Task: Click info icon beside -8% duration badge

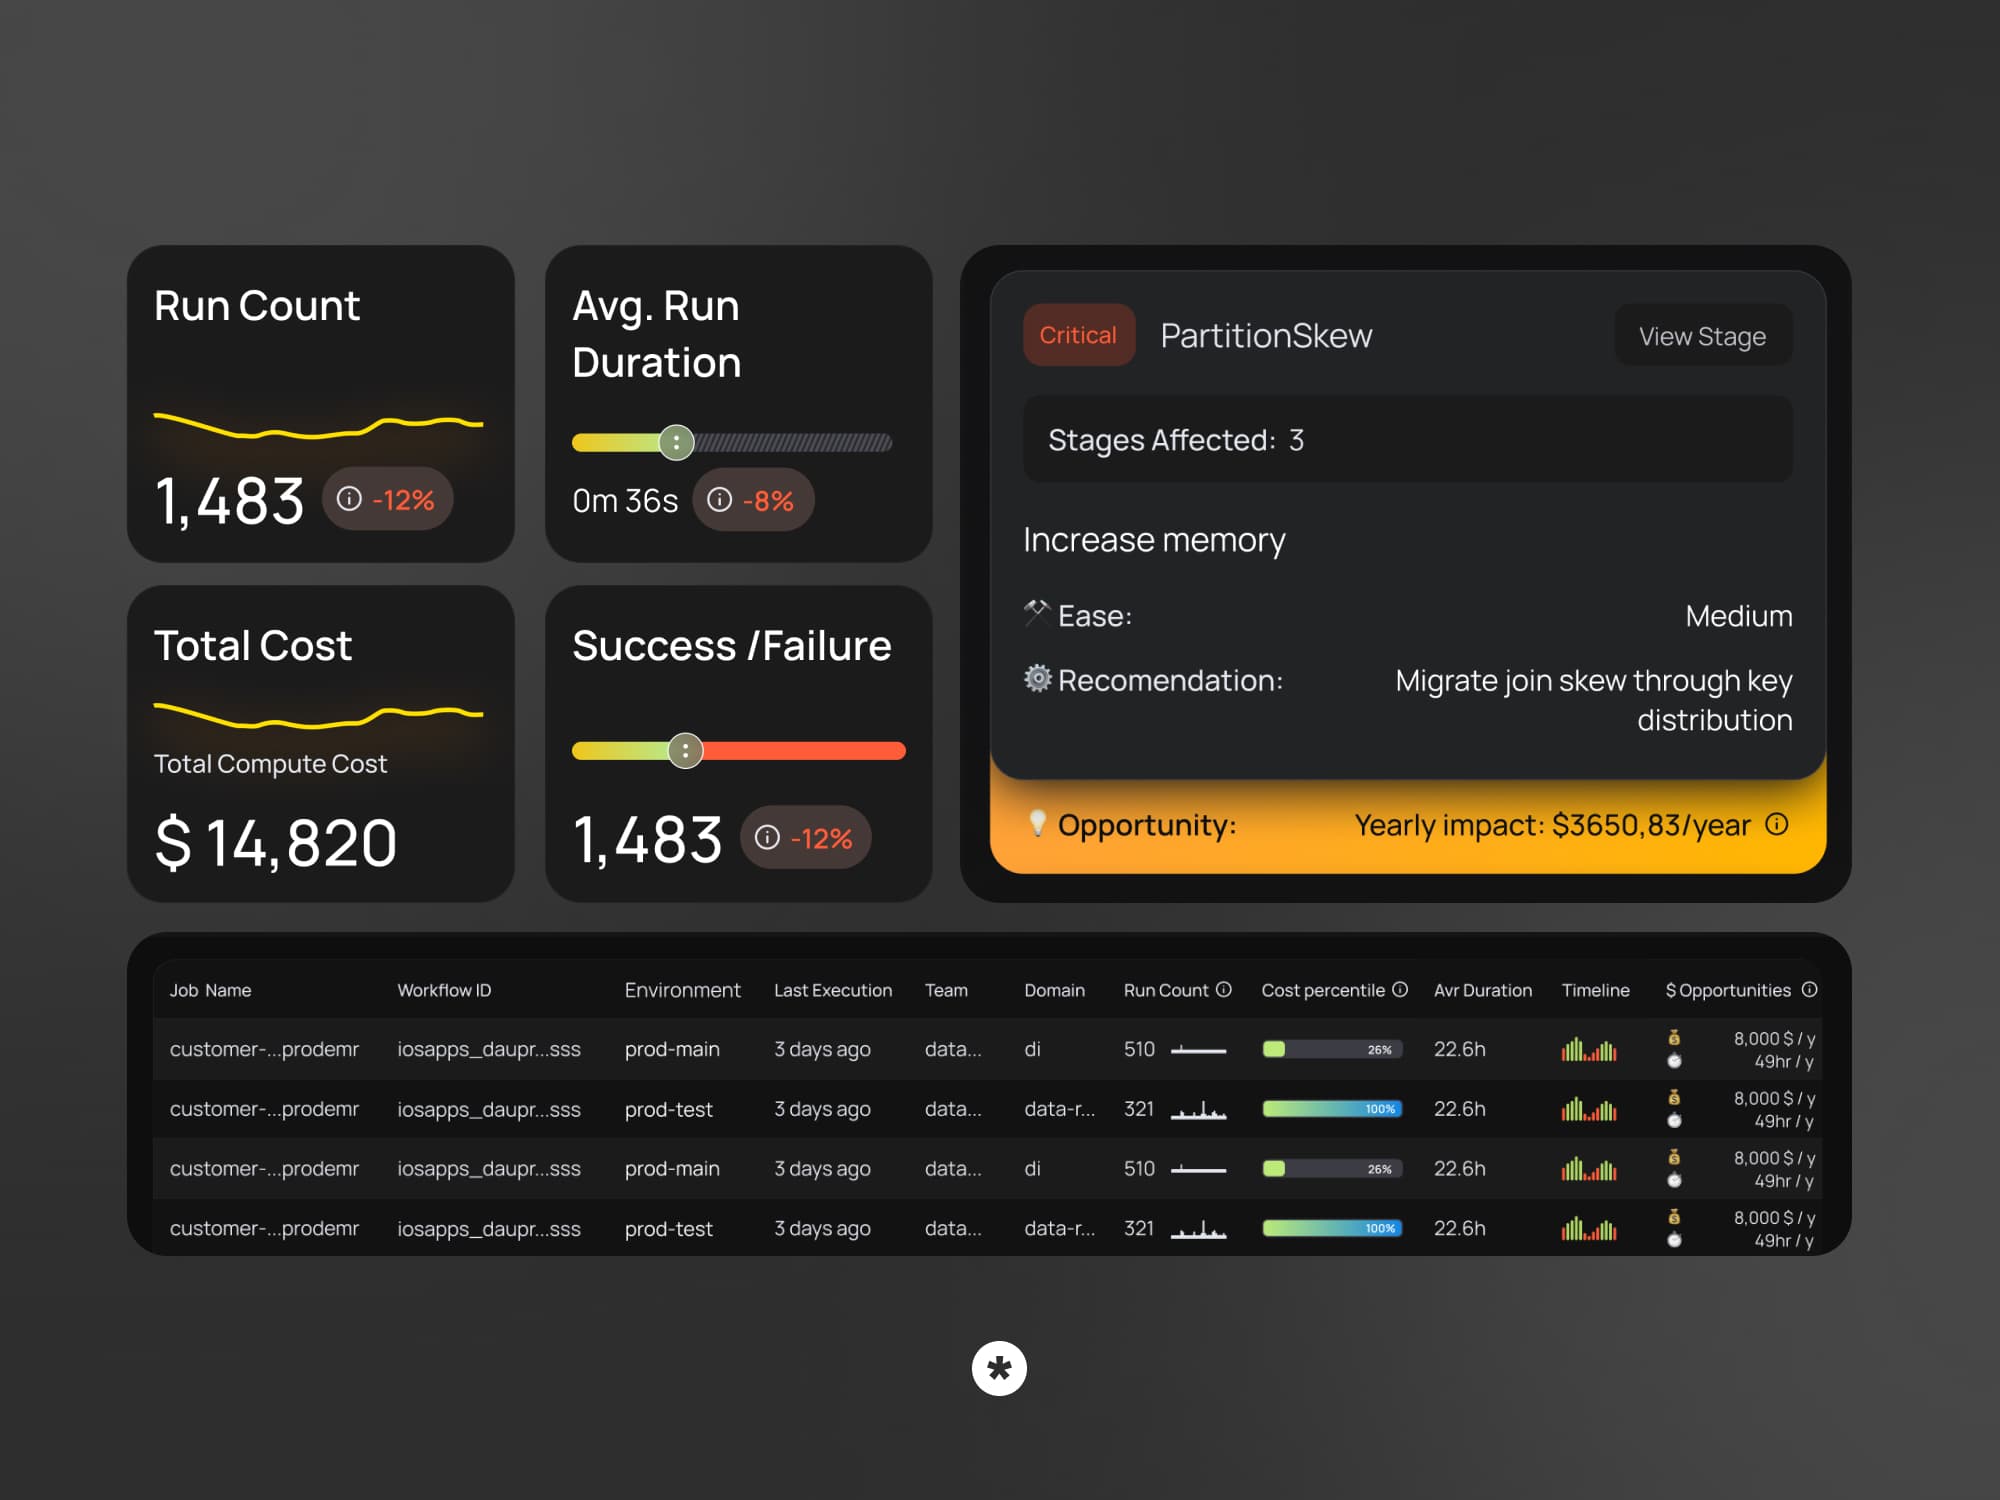Action: click(x=719, y=499)
